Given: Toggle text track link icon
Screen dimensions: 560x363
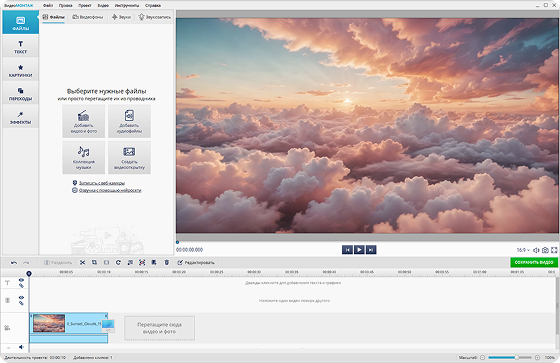Looking at the screenshot, I should tap(21, 285).
